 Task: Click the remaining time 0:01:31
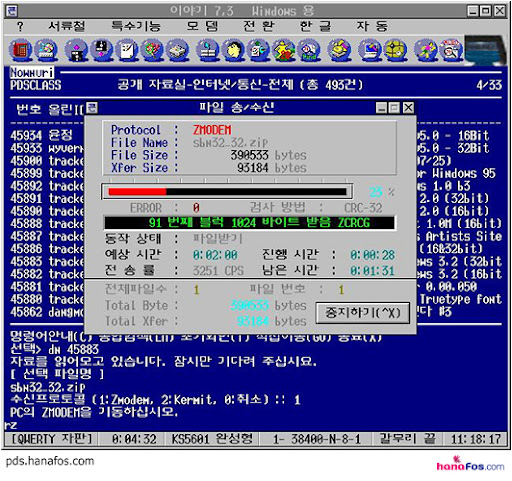372,271
